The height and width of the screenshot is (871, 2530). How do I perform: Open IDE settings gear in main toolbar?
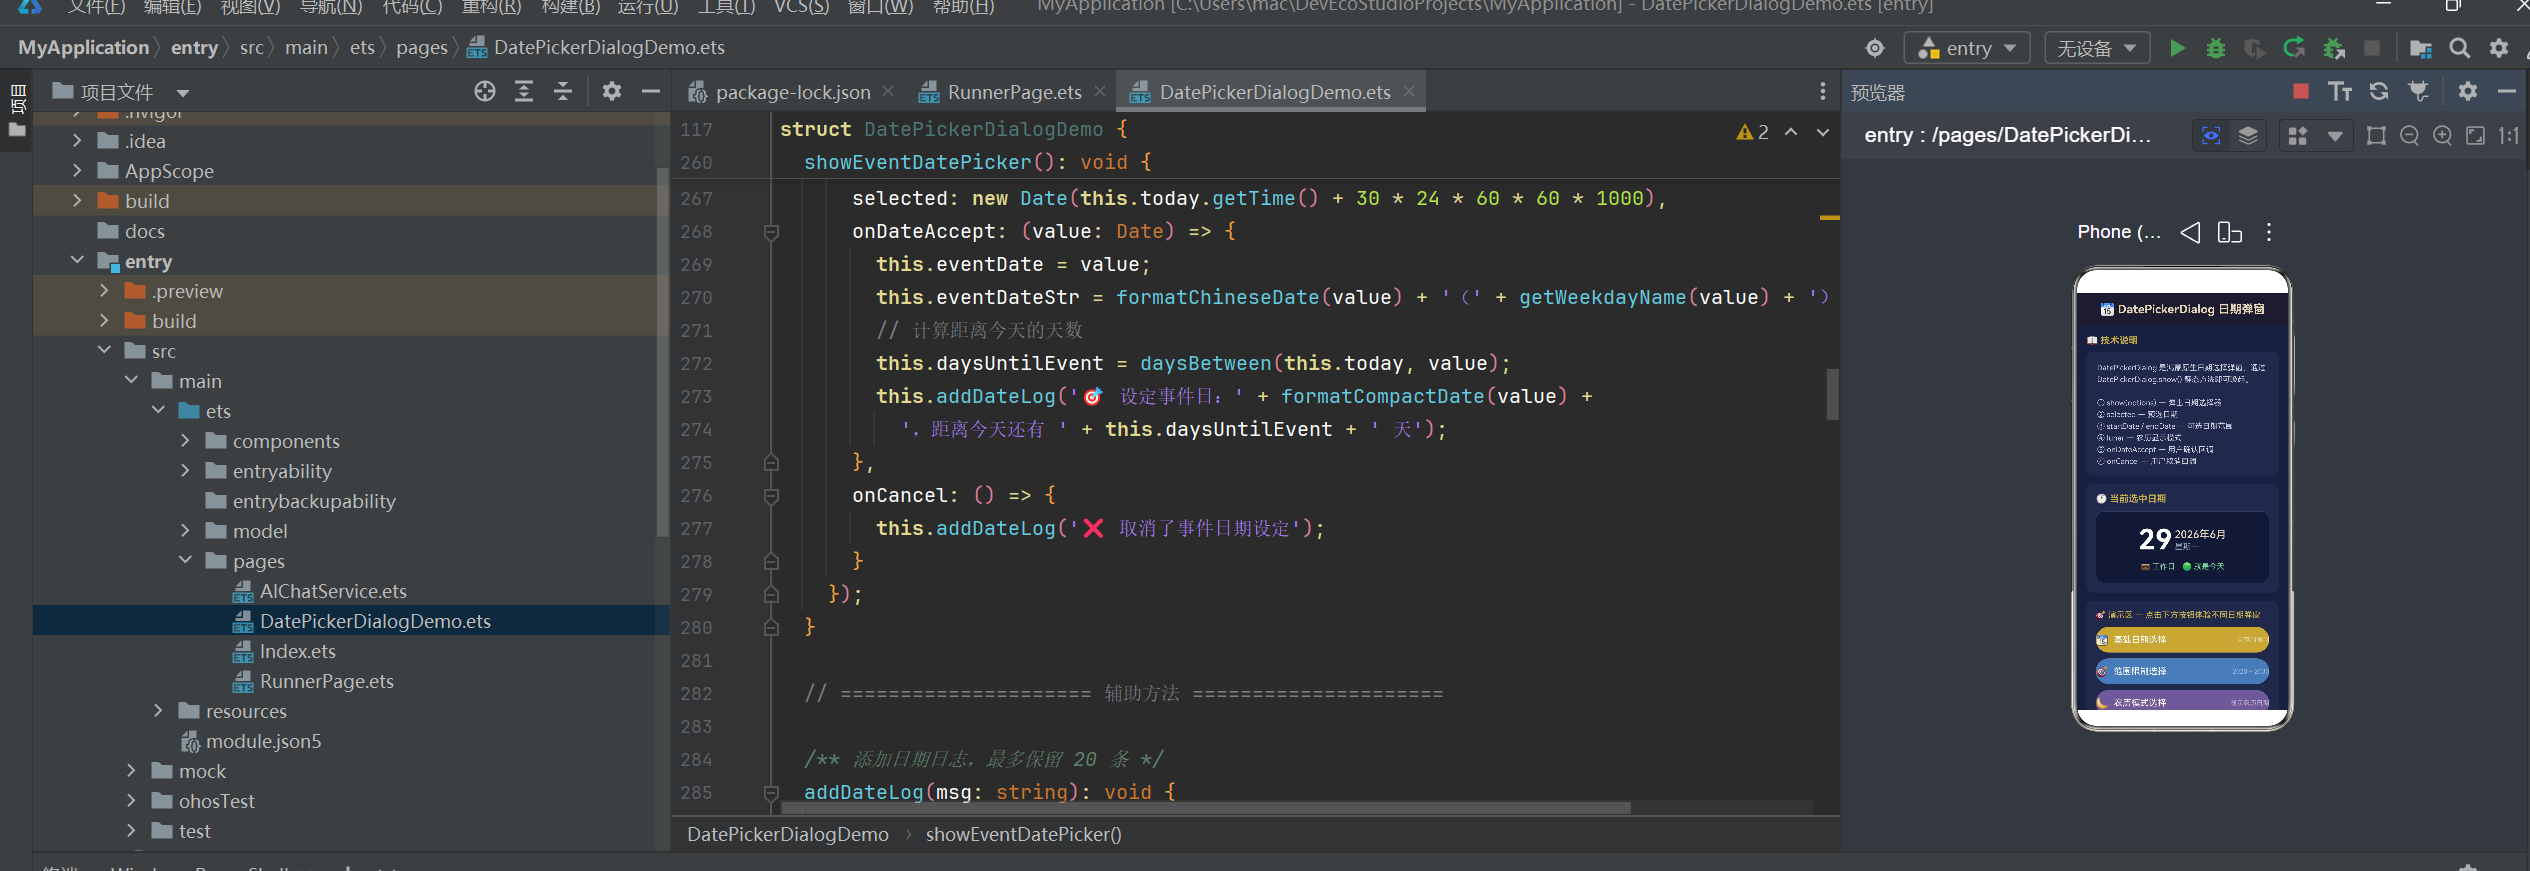2498,48
